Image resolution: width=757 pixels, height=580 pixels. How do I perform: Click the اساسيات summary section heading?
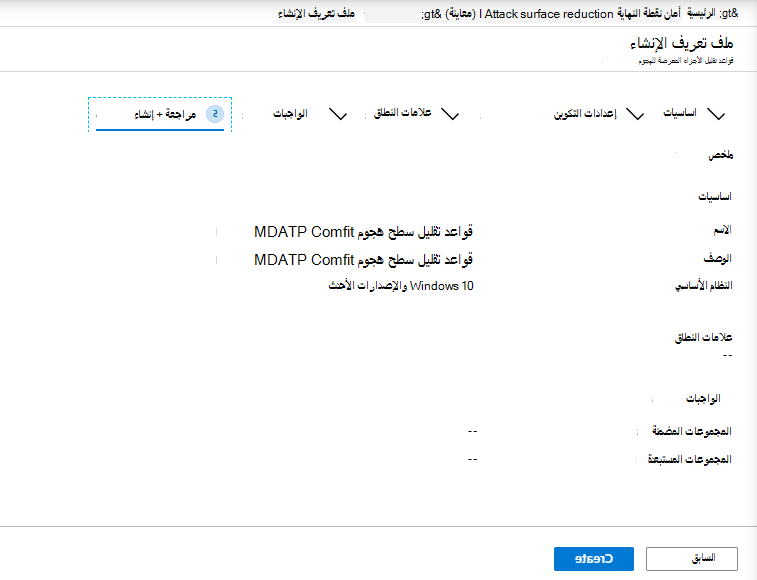point(715,197)
